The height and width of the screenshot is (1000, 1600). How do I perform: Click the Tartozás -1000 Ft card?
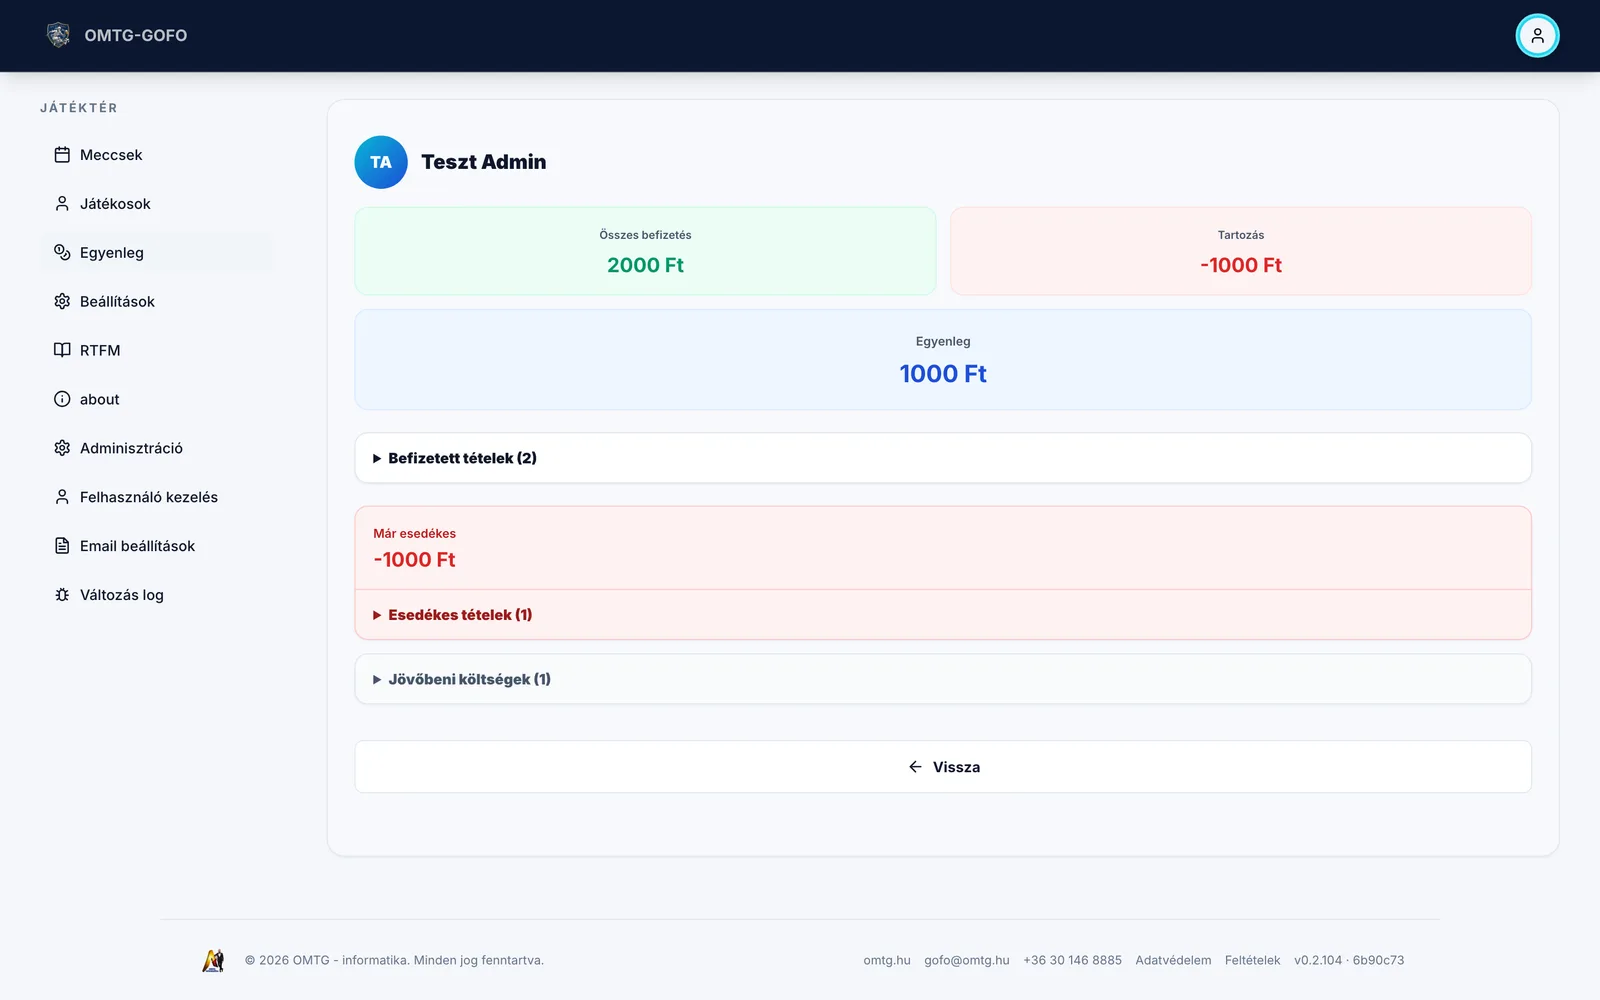point(1240,251)
